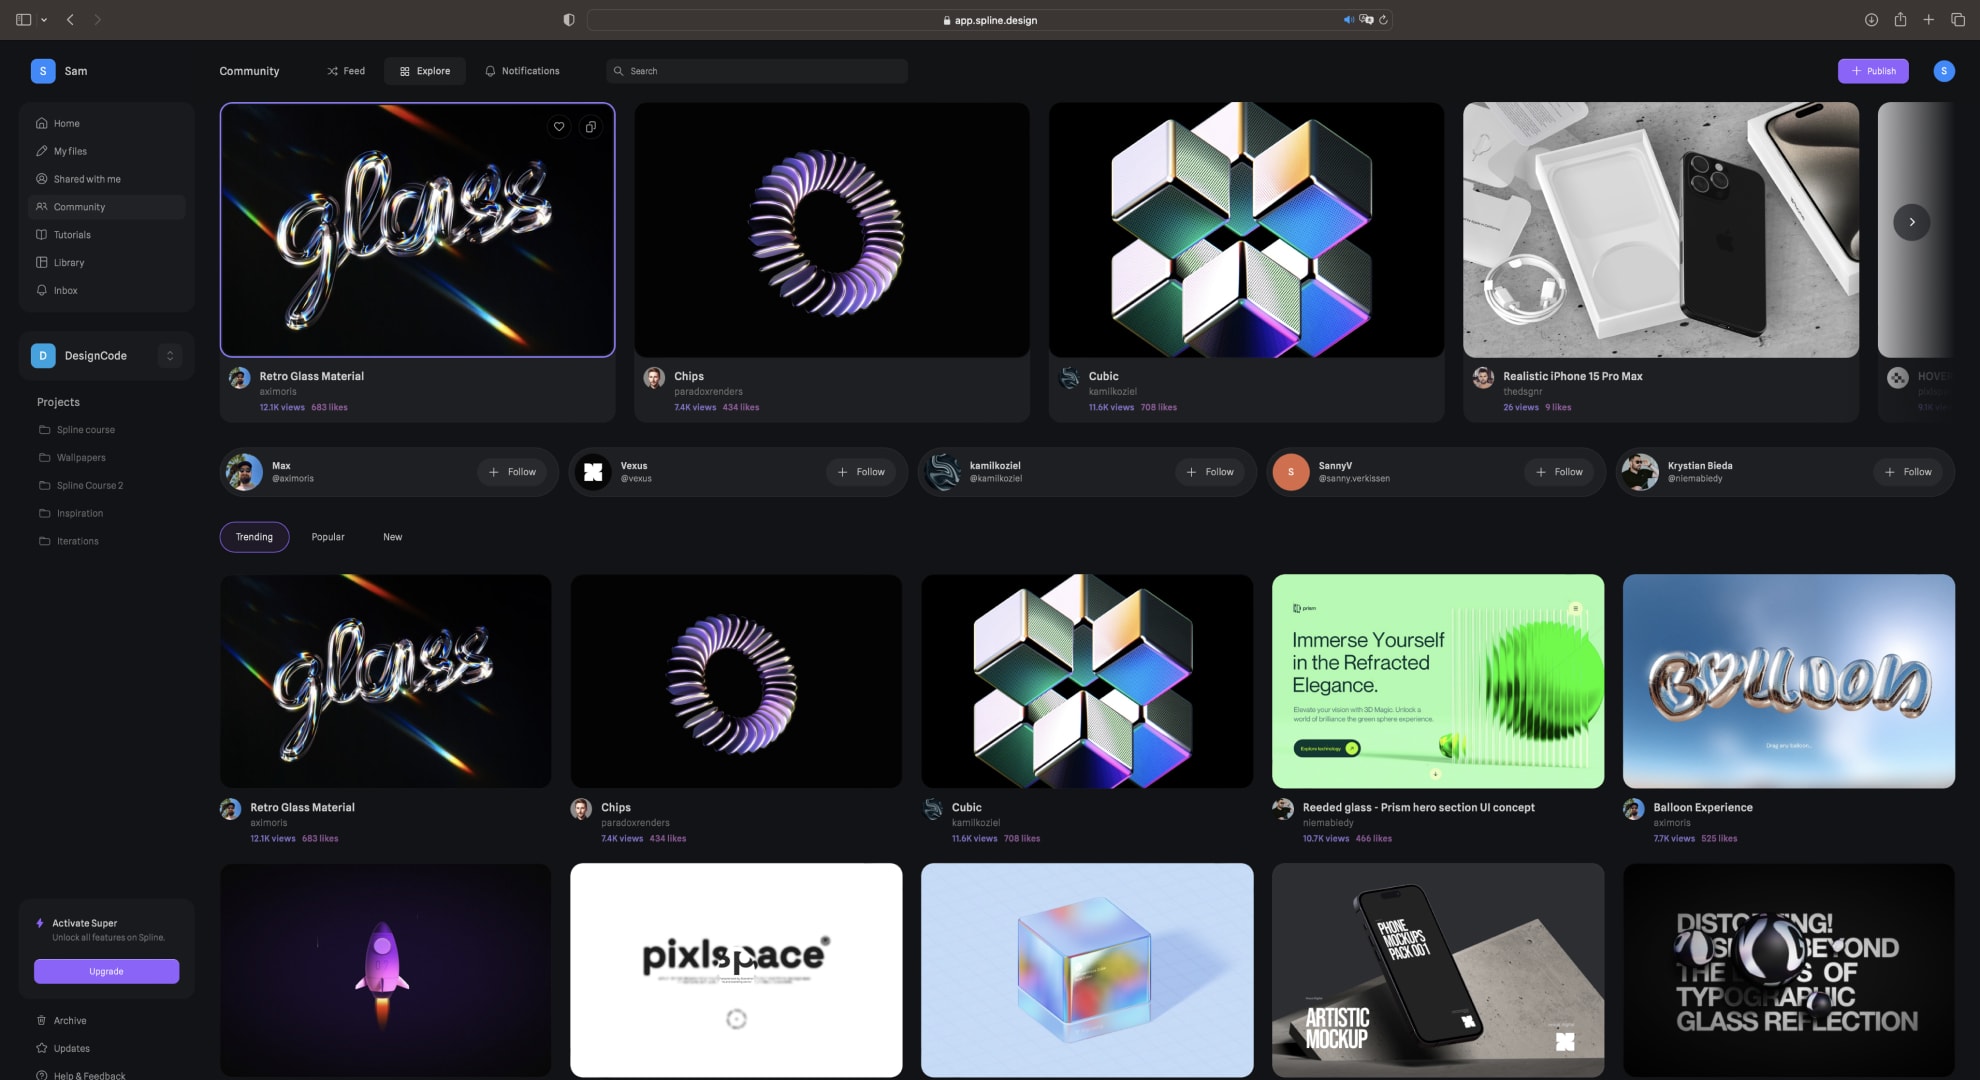Screen dimensions: 1980x1080
Task: Click the Upgrade button to activate Super
Action: 105,971
